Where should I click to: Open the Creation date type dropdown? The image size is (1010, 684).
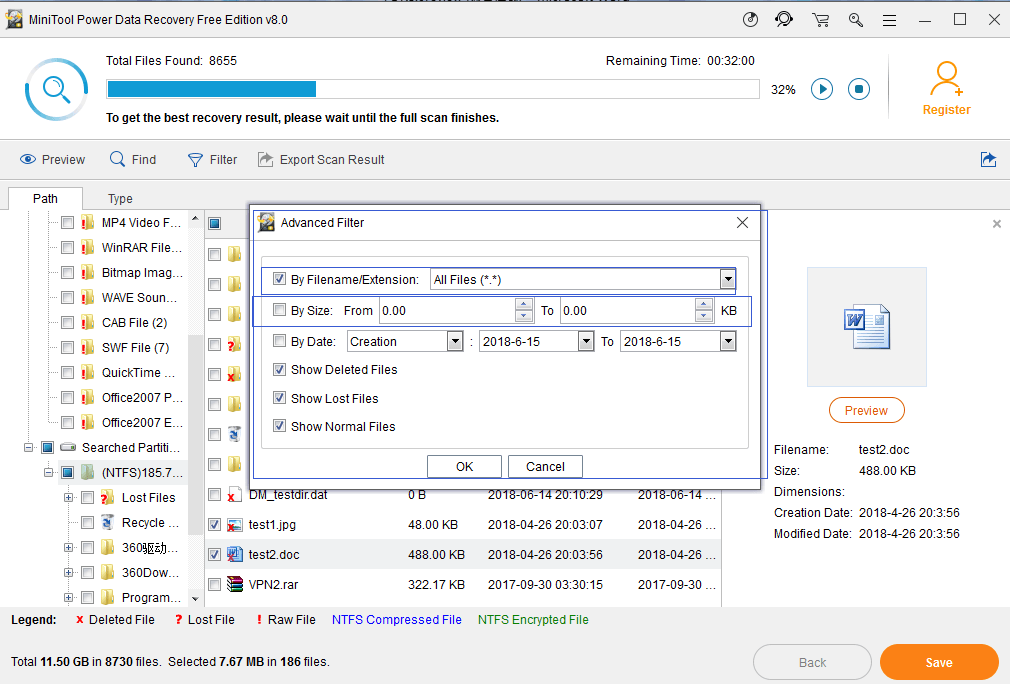(455, 341)
